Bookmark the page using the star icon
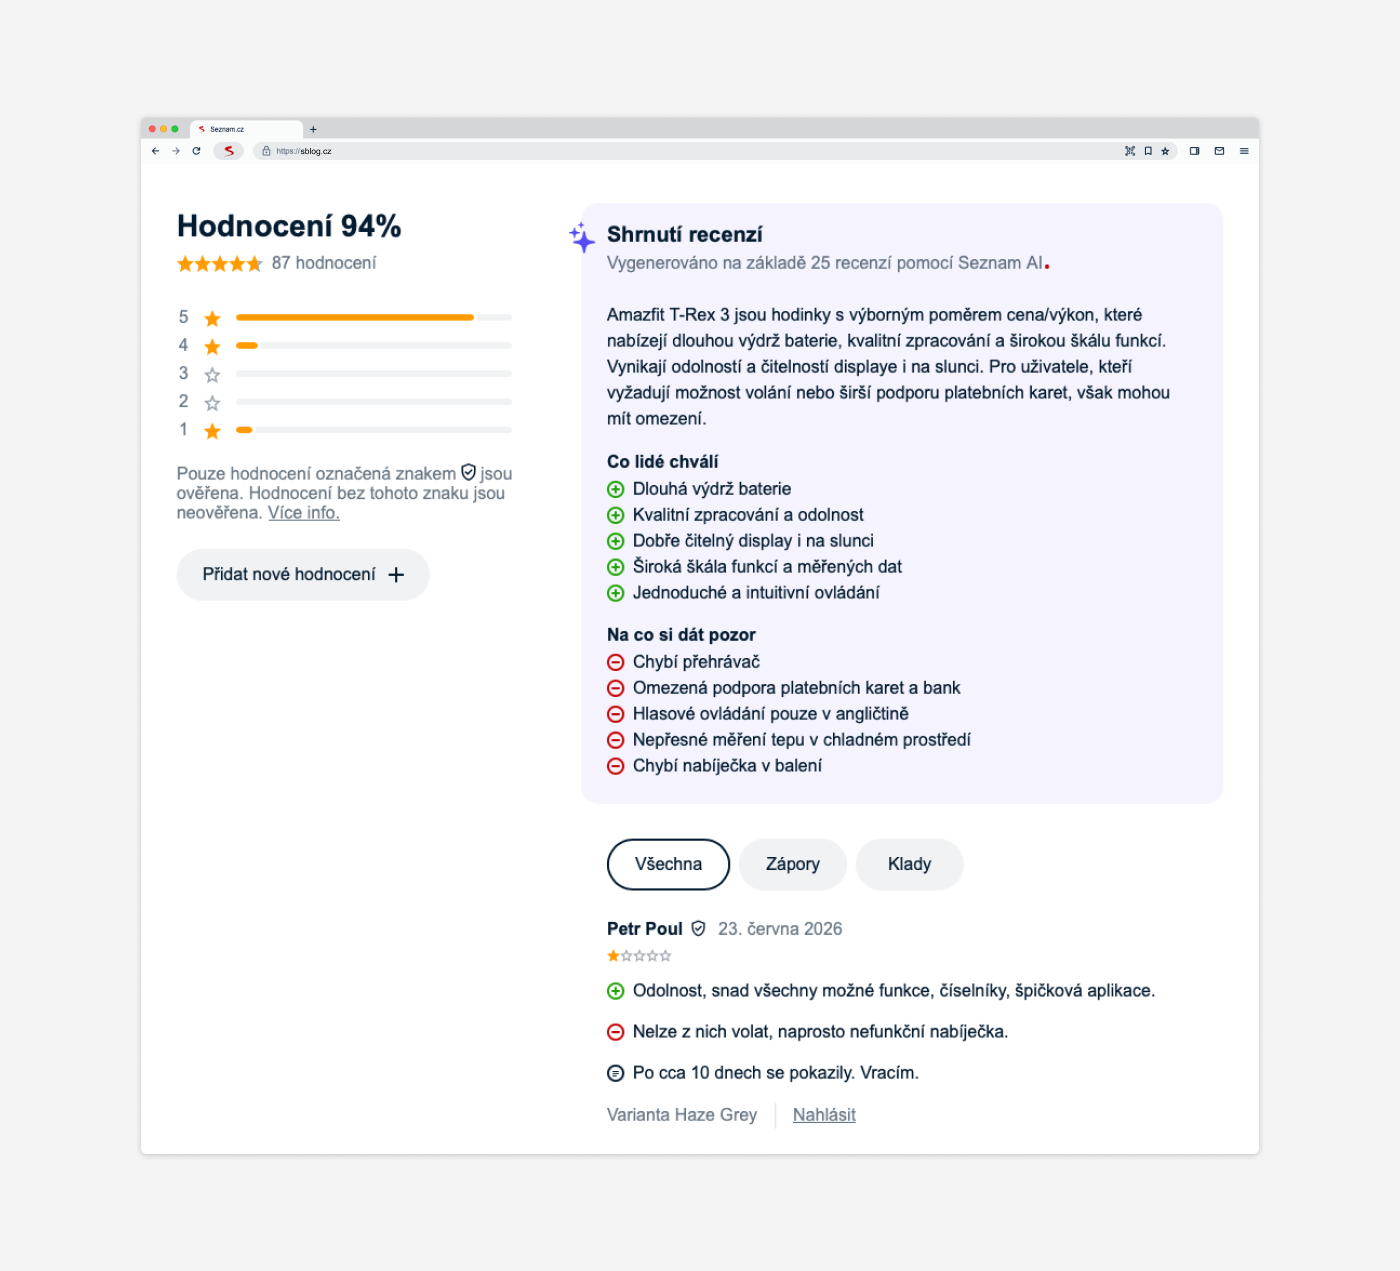 click(1165, 151)
